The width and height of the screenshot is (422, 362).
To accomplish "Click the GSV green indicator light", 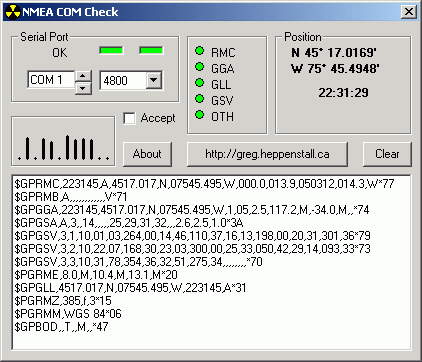I will coord(199,99).
